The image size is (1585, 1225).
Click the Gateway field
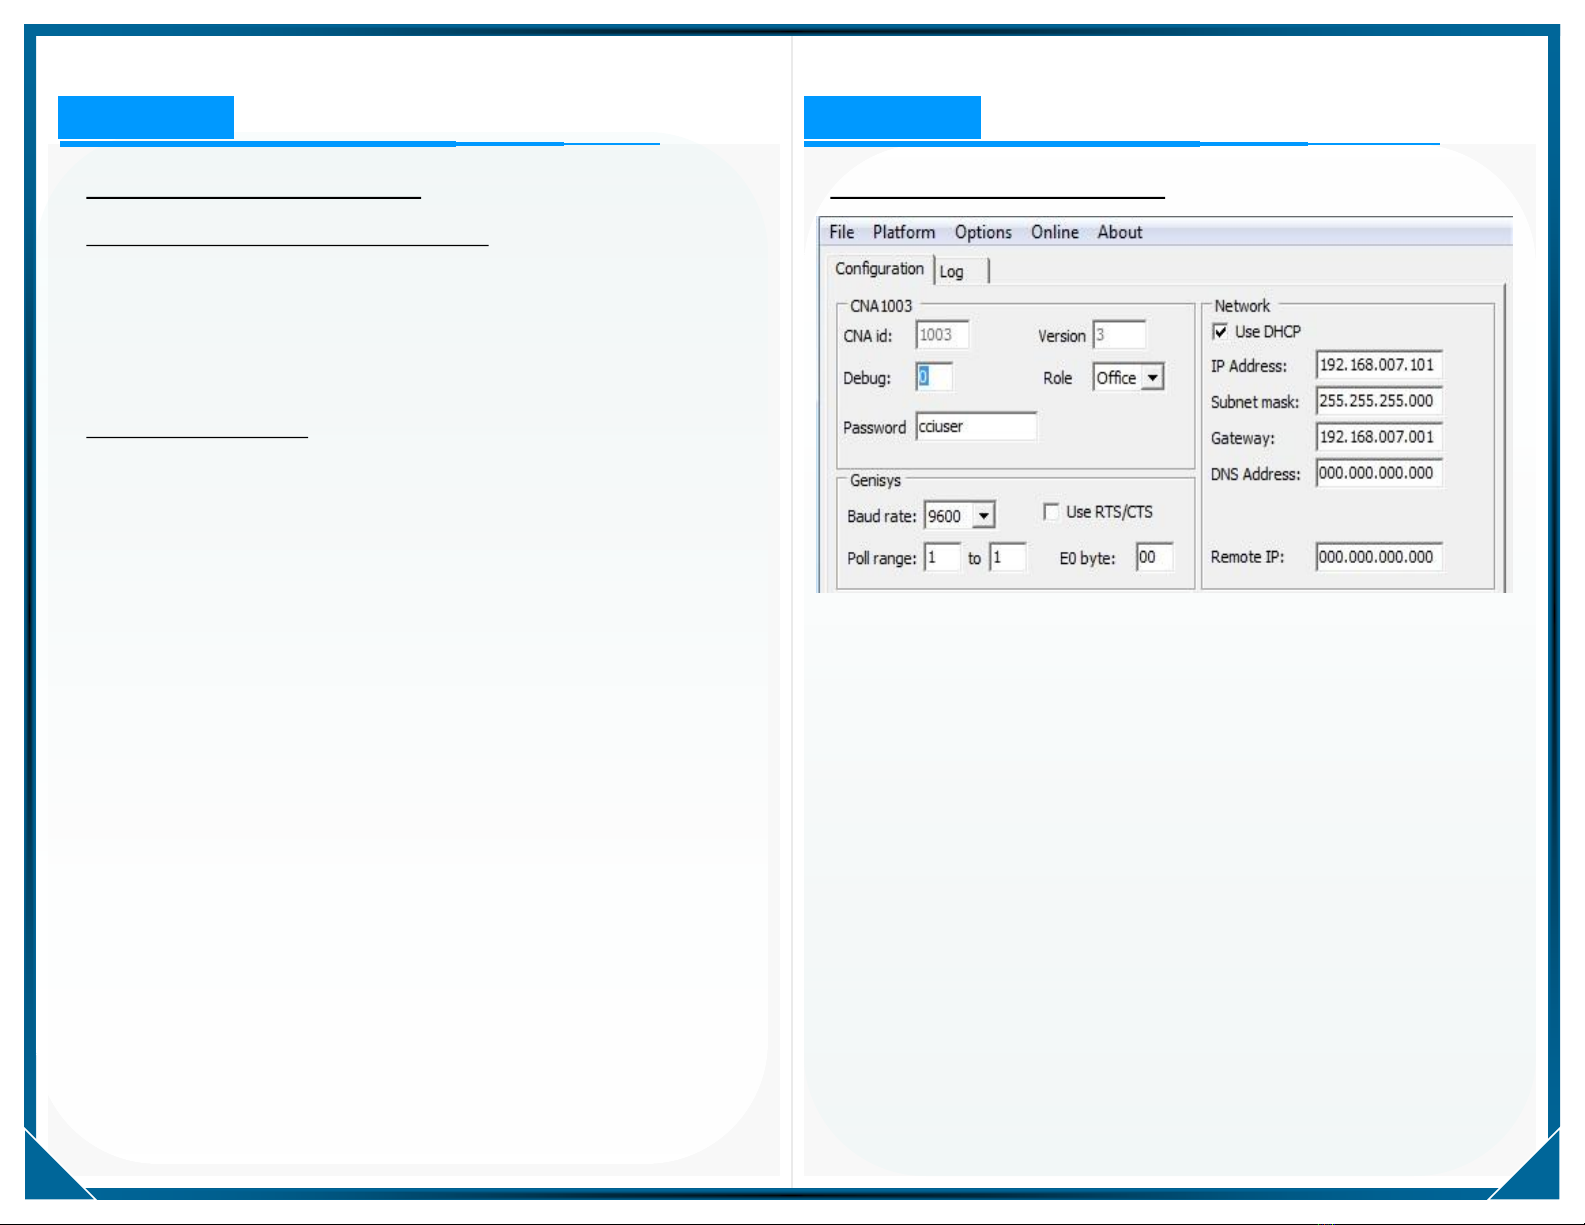point(1379,437)
